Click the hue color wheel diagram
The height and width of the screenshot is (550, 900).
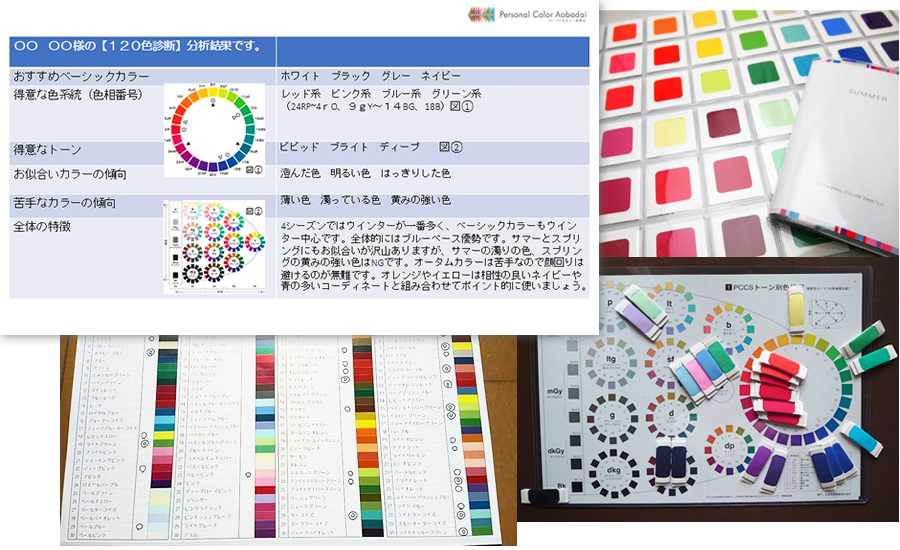click(x=214, y=130)
